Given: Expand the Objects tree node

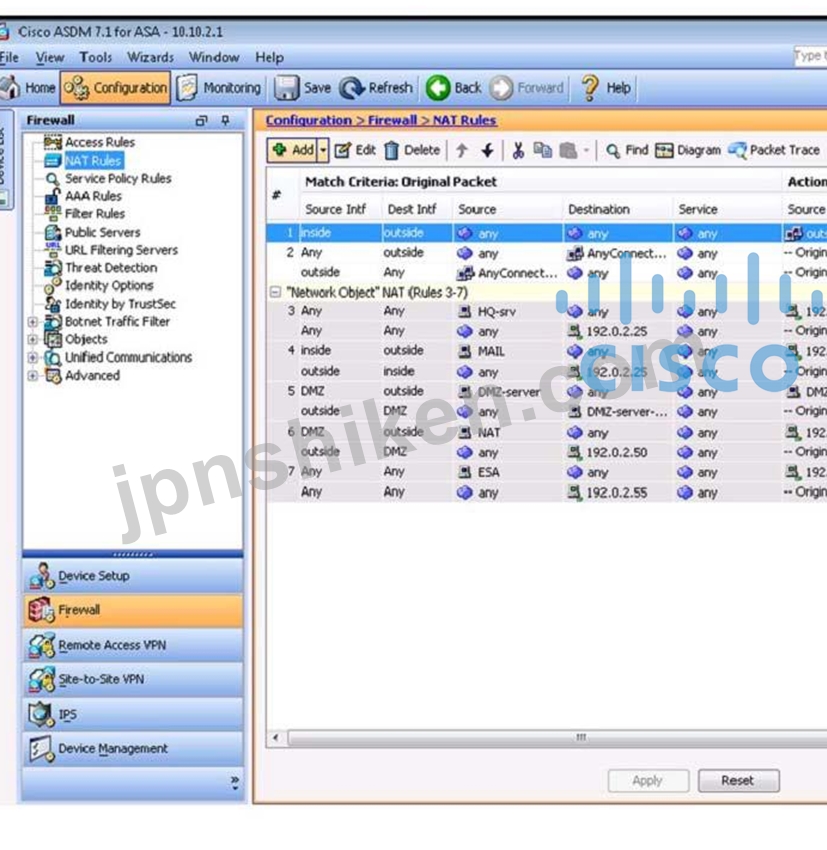Looking at the screenshot, I should pyautogui.click(x=33, y=340).
